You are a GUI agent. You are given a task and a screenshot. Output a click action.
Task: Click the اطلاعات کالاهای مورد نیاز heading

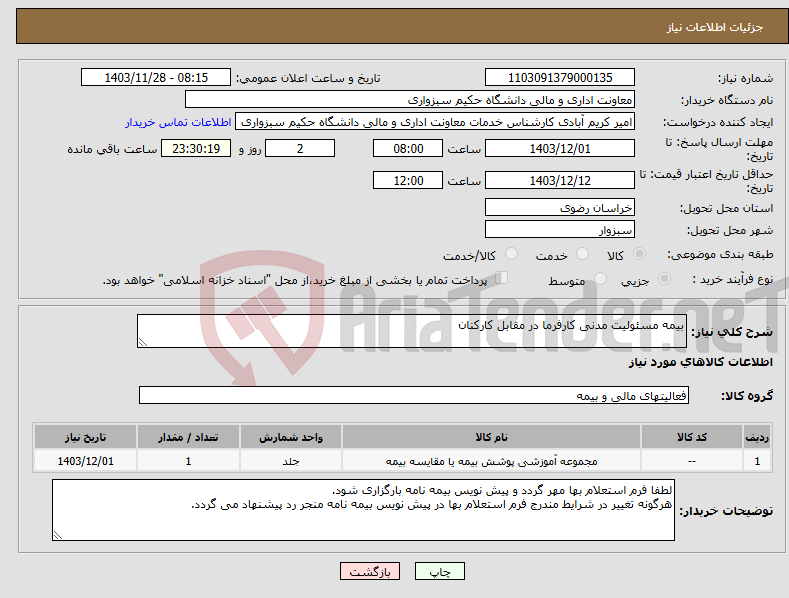pos(700,362)
